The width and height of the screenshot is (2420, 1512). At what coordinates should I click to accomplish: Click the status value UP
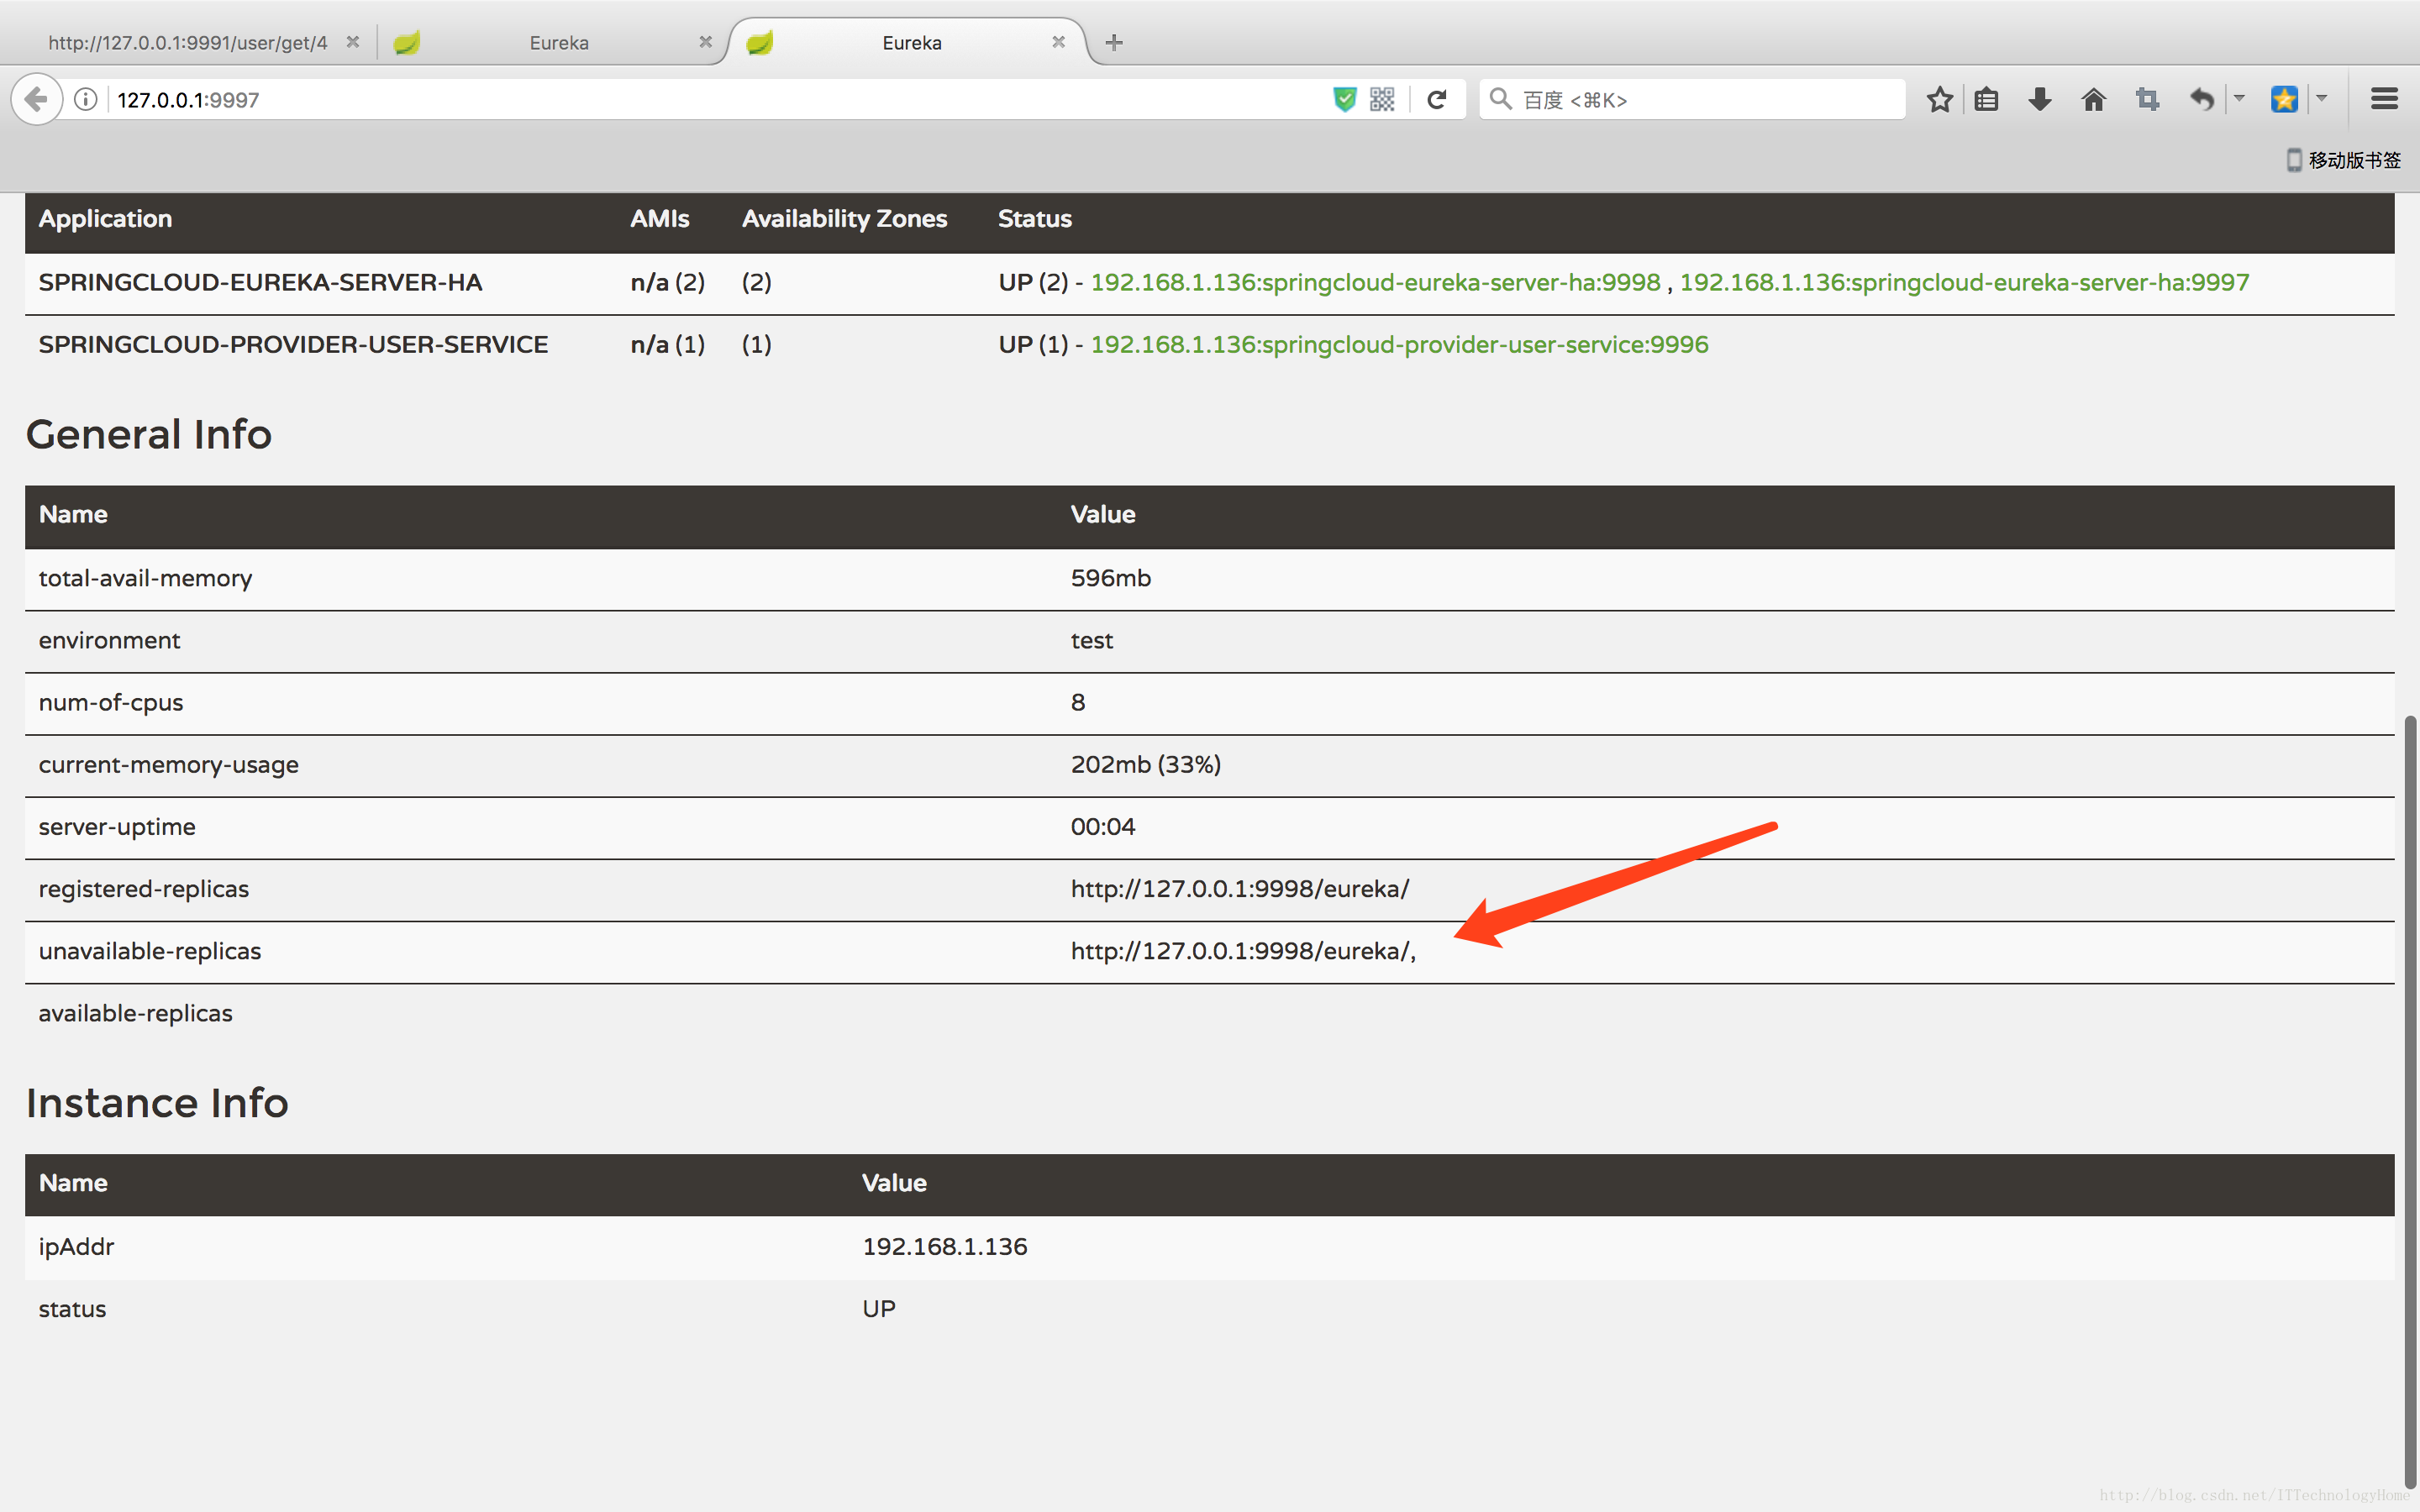pyautogui.click(x=879, y=1309)
